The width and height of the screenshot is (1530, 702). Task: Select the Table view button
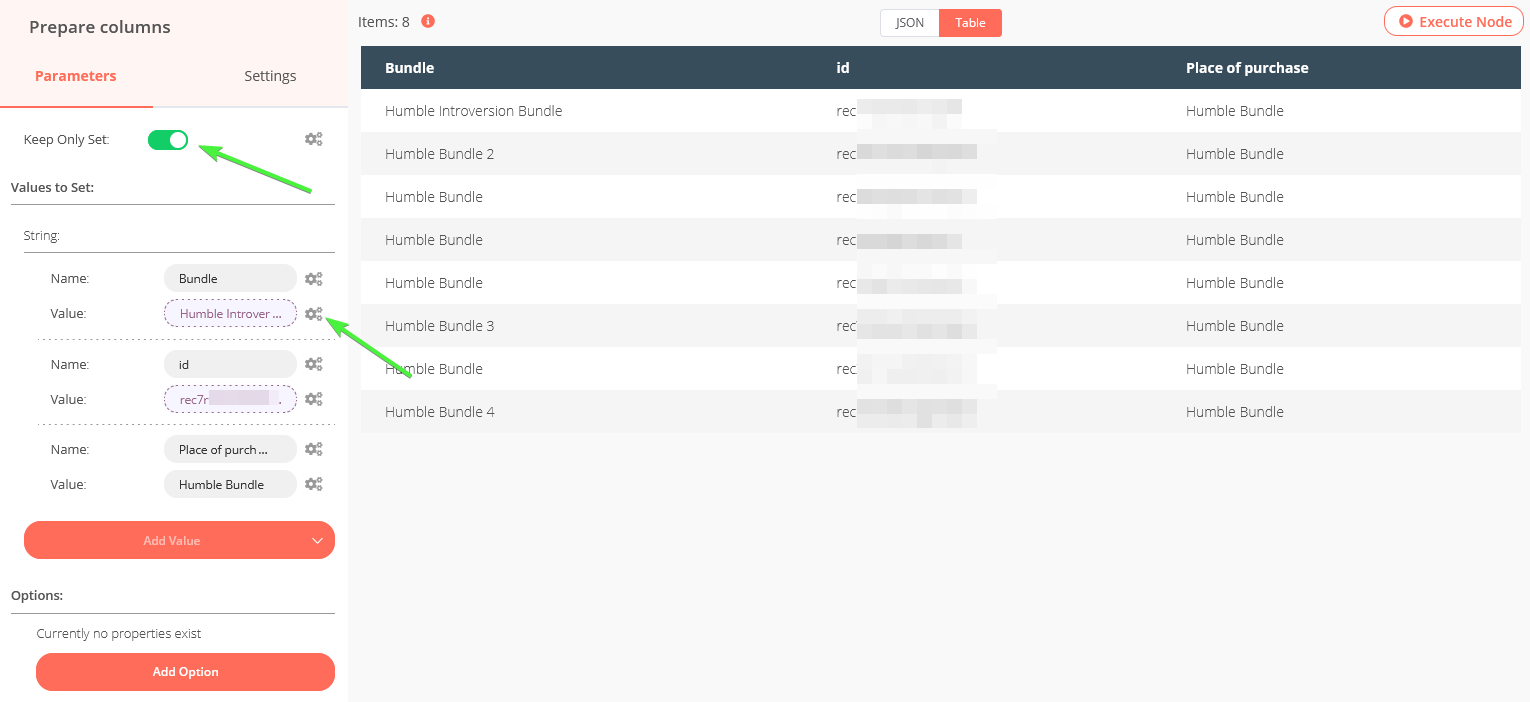point(970,23)
